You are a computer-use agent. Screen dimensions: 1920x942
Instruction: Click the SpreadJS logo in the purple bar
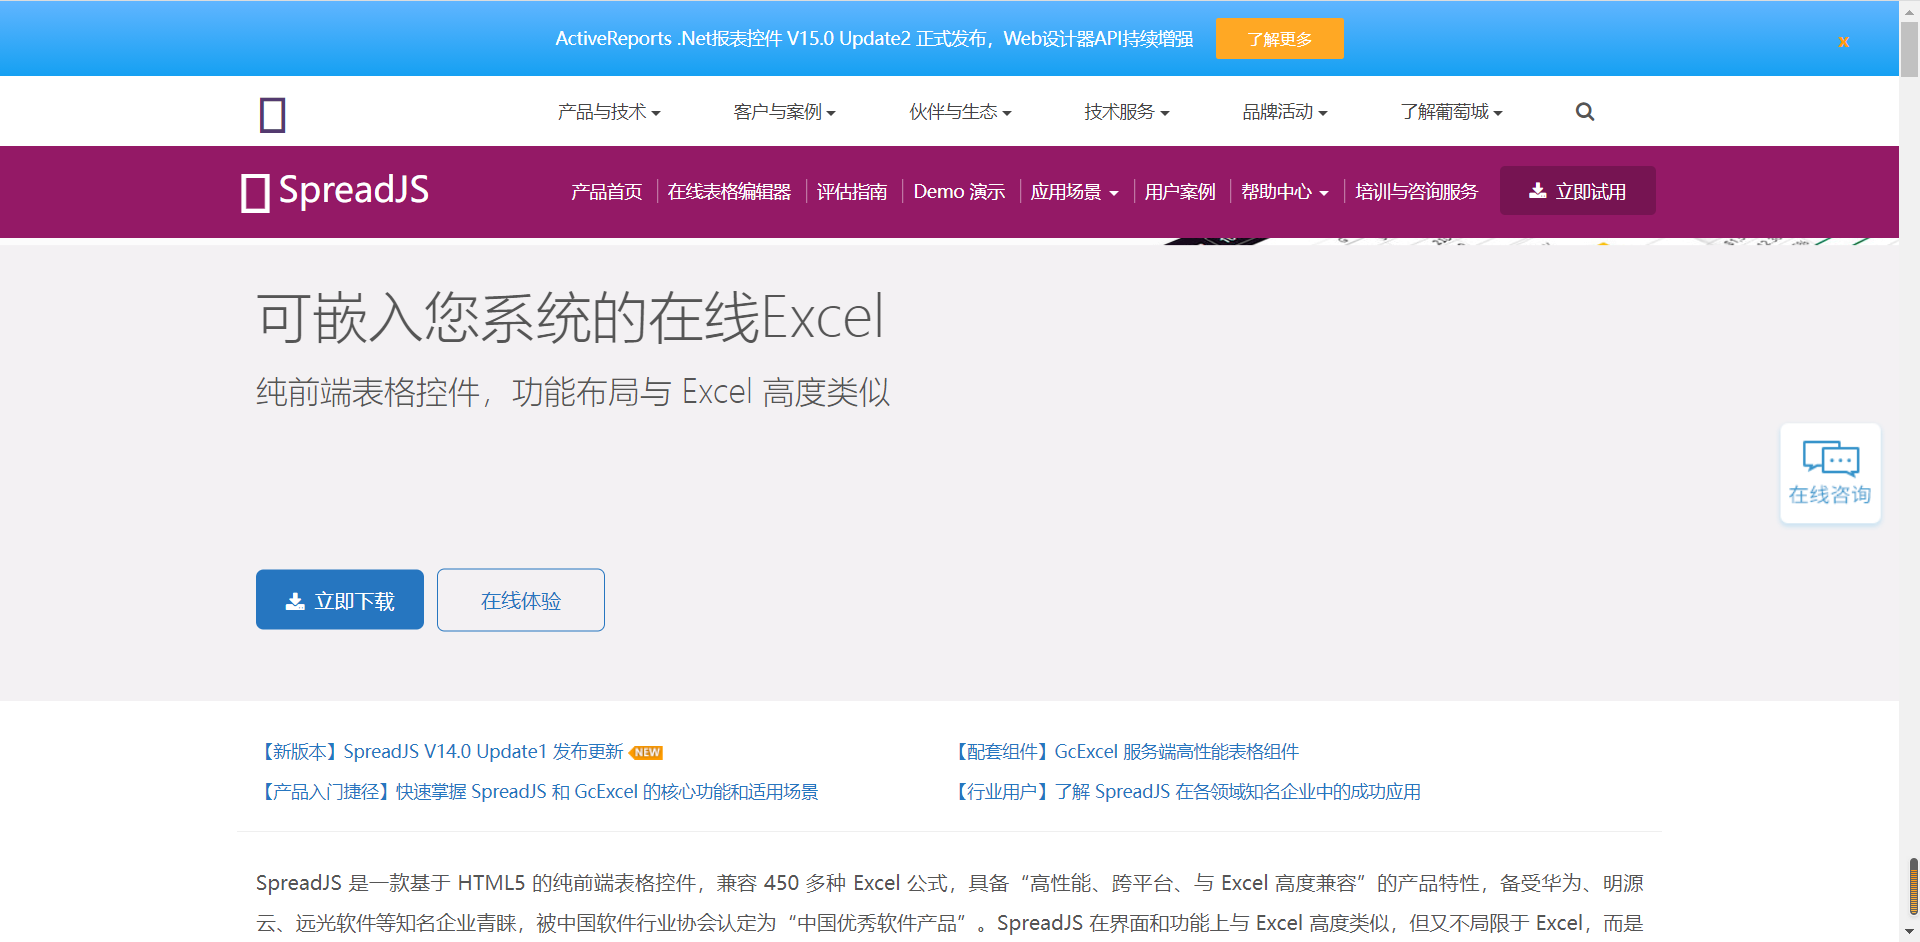pos(333,191)
